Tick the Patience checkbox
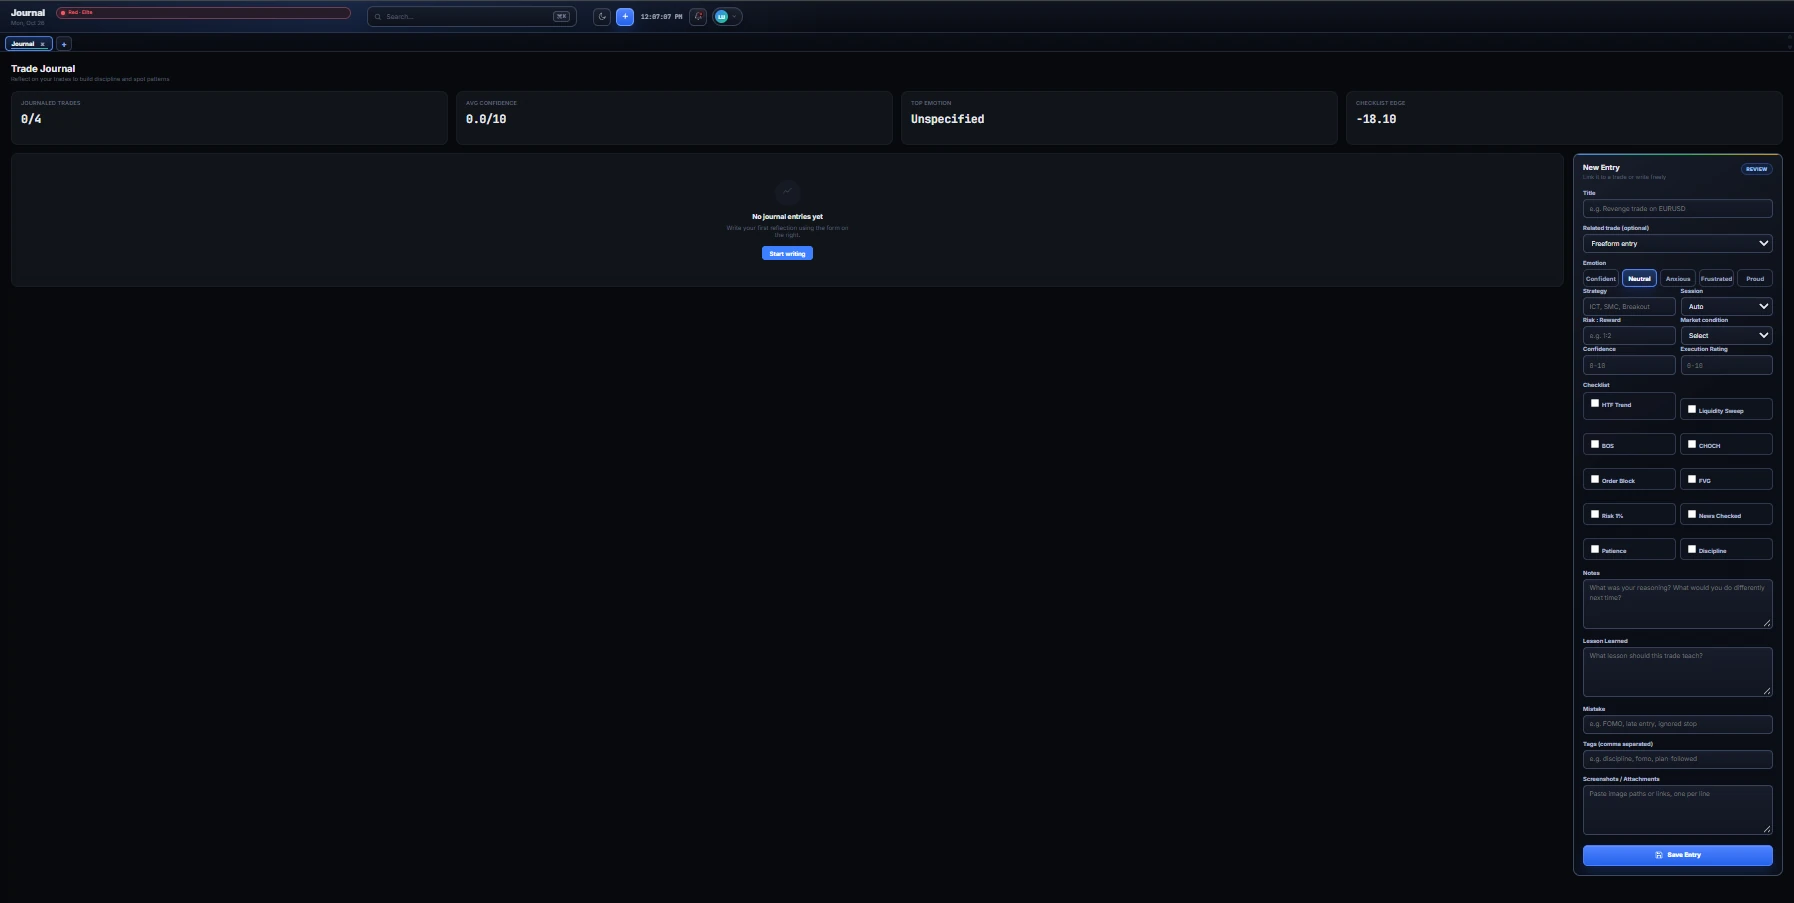The width and height of the screenshot is (1794, 903). 1595,549
